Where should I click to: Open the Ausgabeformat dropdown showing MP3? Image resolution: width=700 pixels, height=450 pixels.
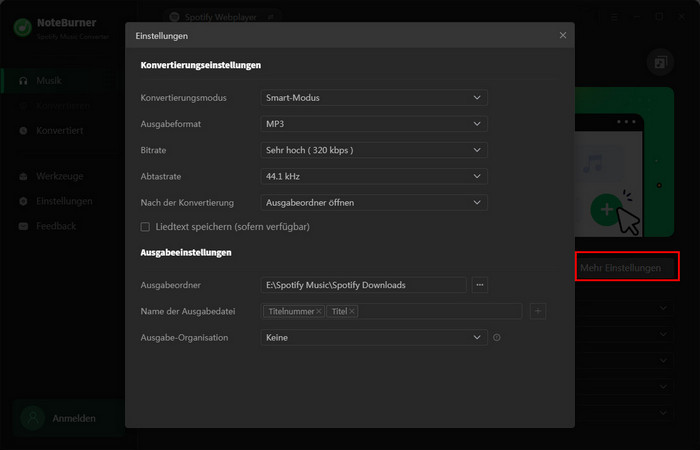click(373, 124)
